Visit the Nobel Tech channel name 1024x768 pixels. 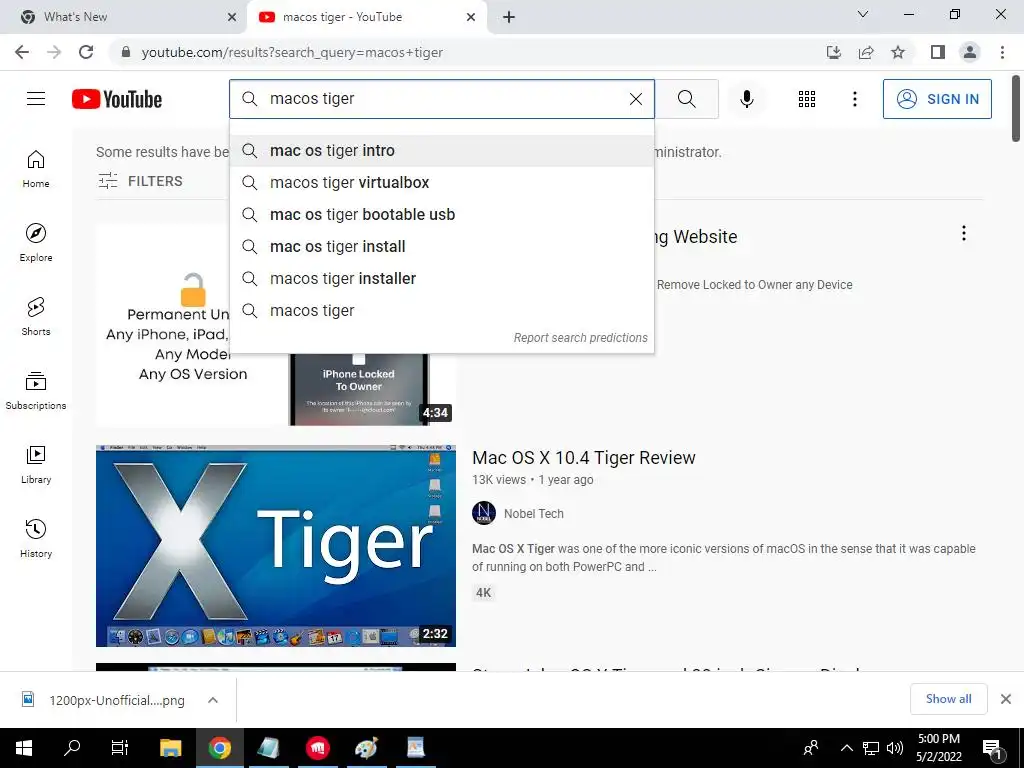coord(534,513)
